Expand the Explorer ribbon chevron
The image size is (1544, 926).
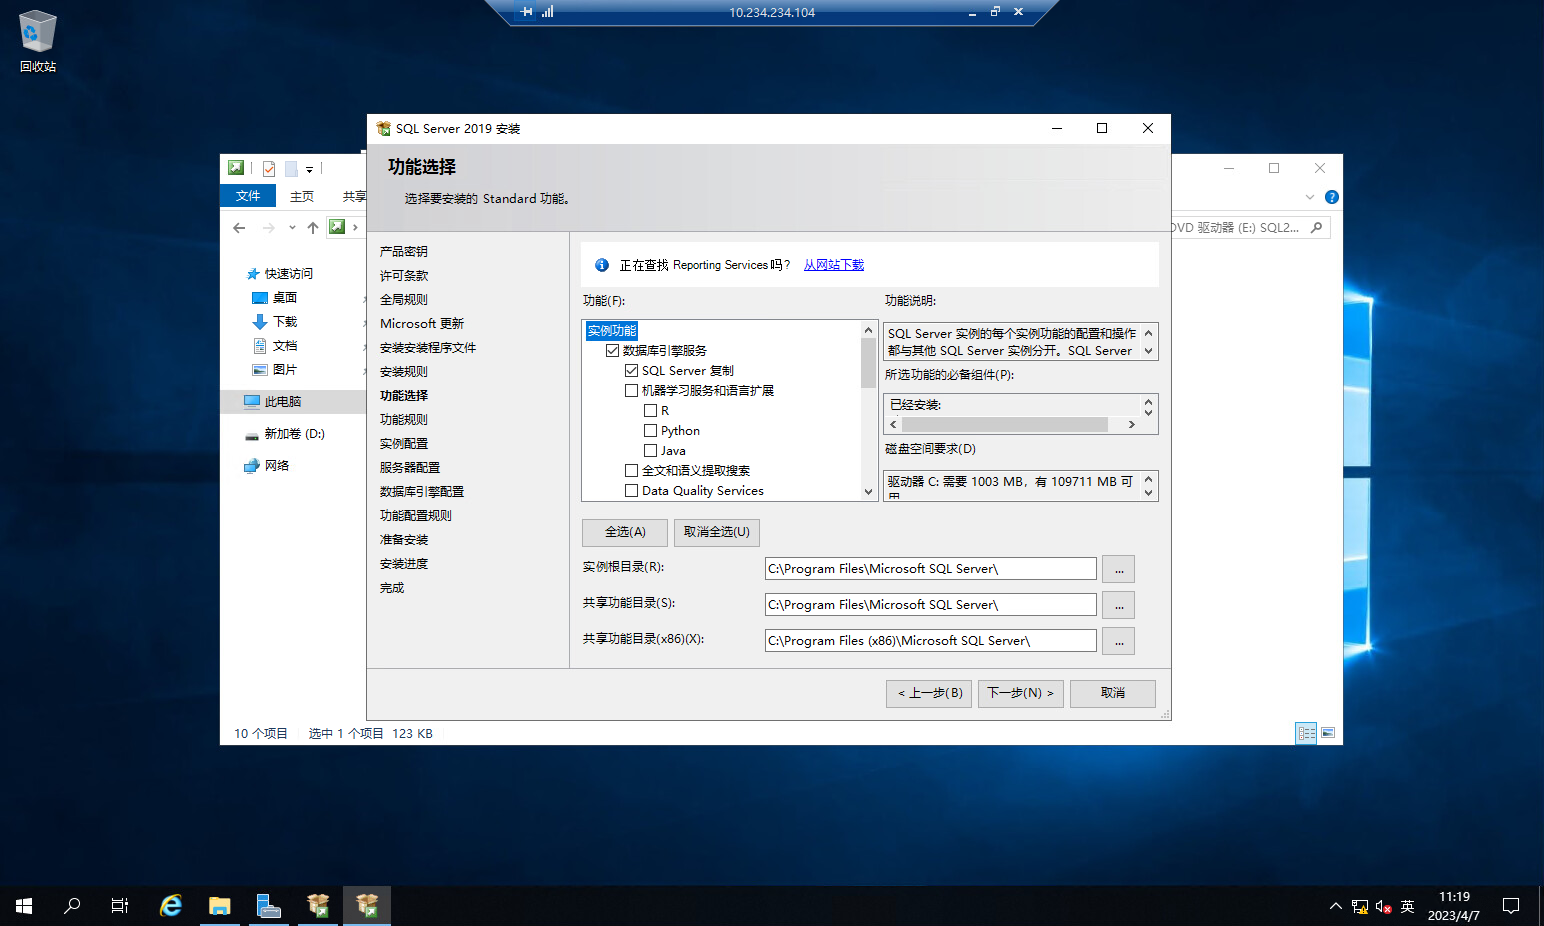click(x=1310, y=197)
